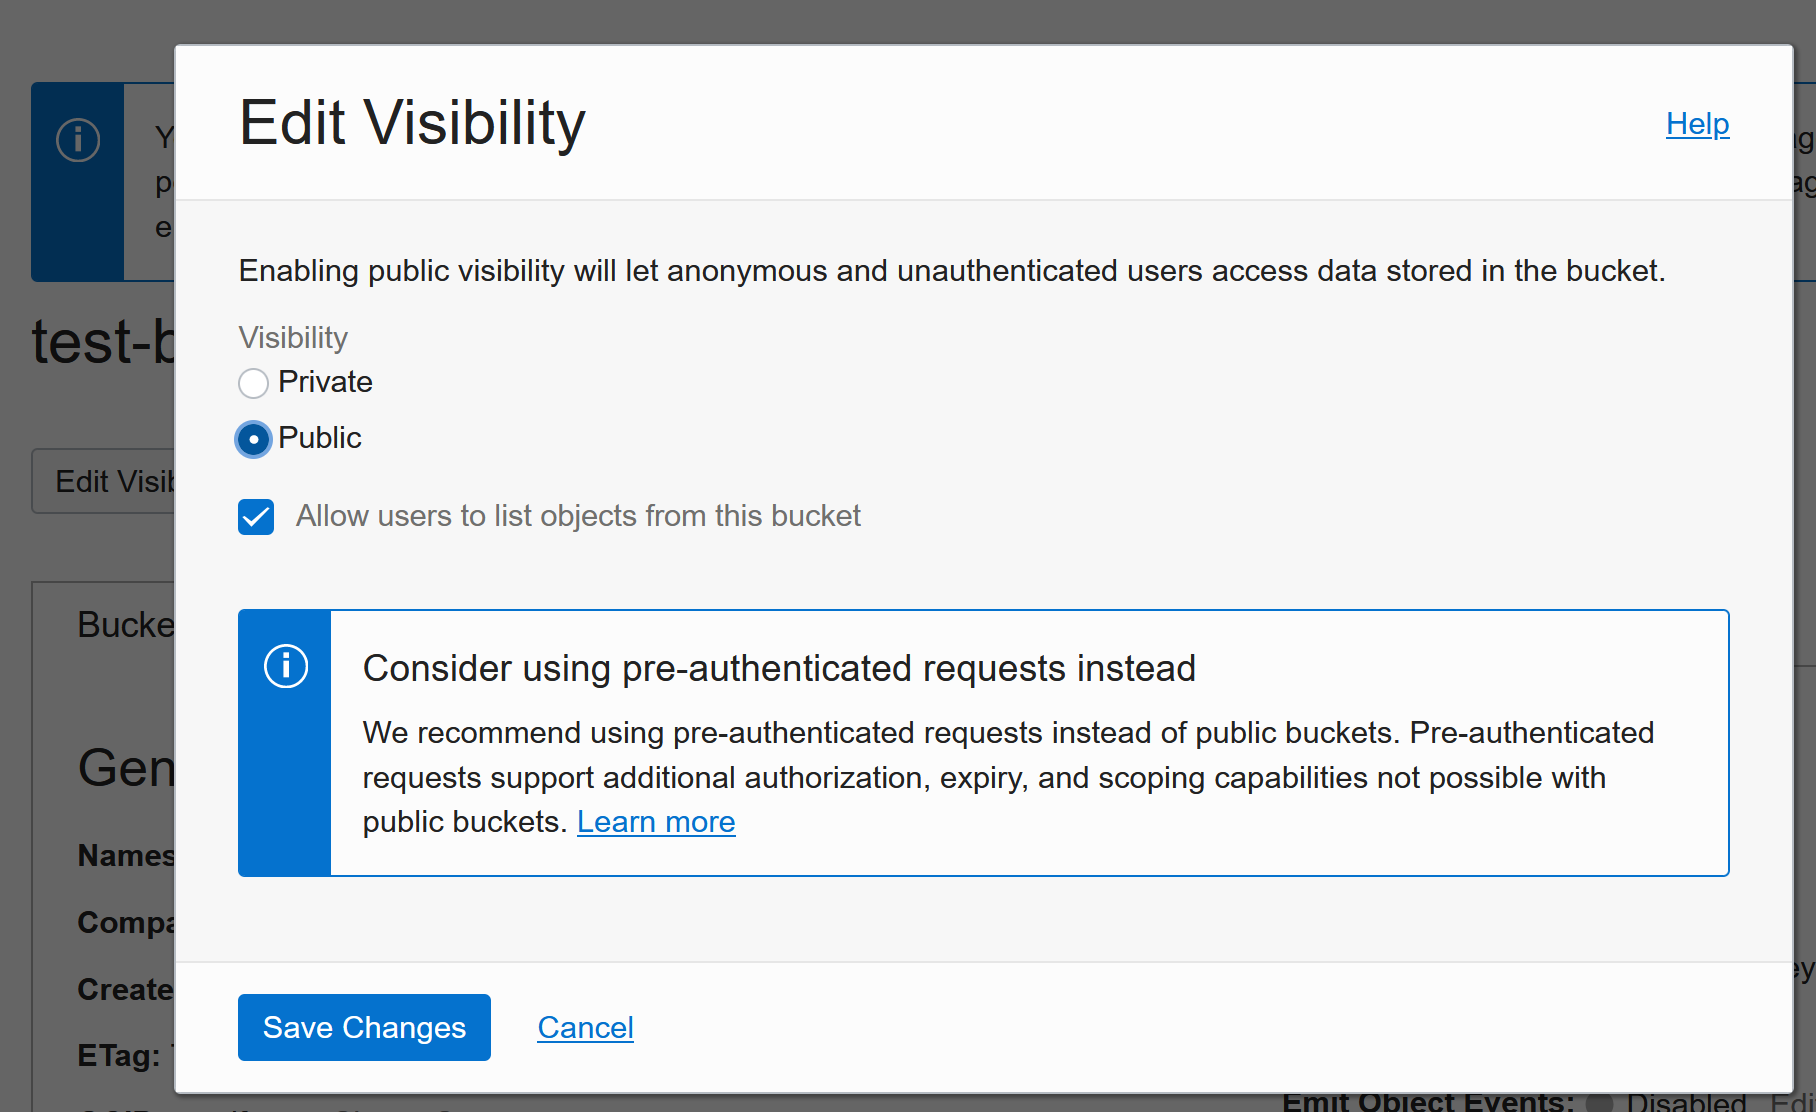Viewport: 1816px width, 1112px height.
Task: Uncheck Allow users to list objects checkbox
Action: click(x=256, y=517)
